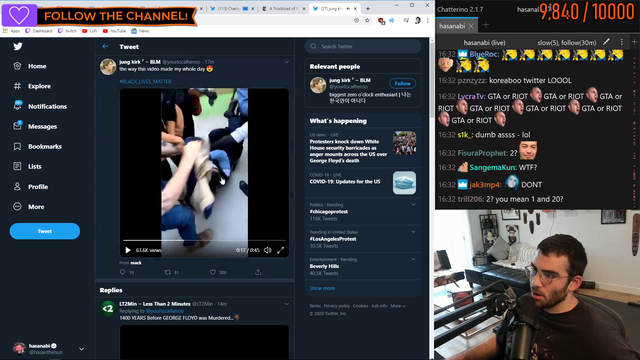Mute the video volume icon

[267, 250]
